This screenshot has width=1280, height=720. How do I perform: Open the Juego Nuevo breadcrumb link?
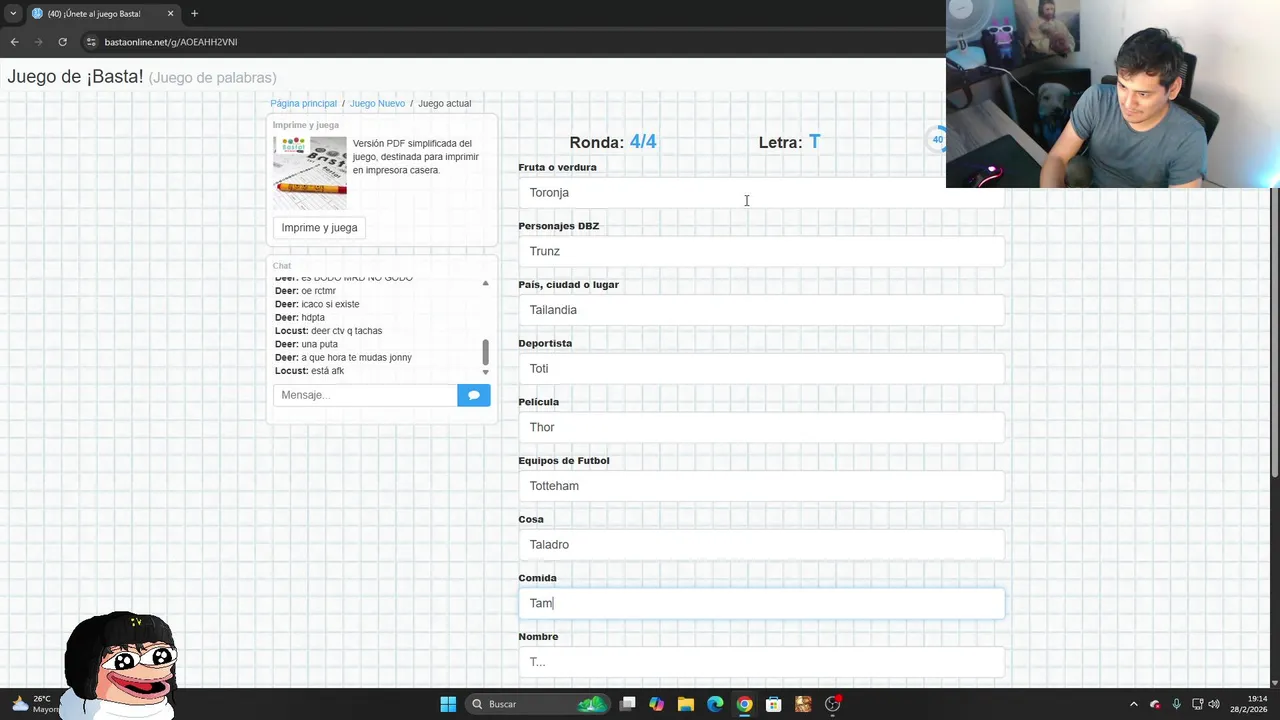coord(377,104)
